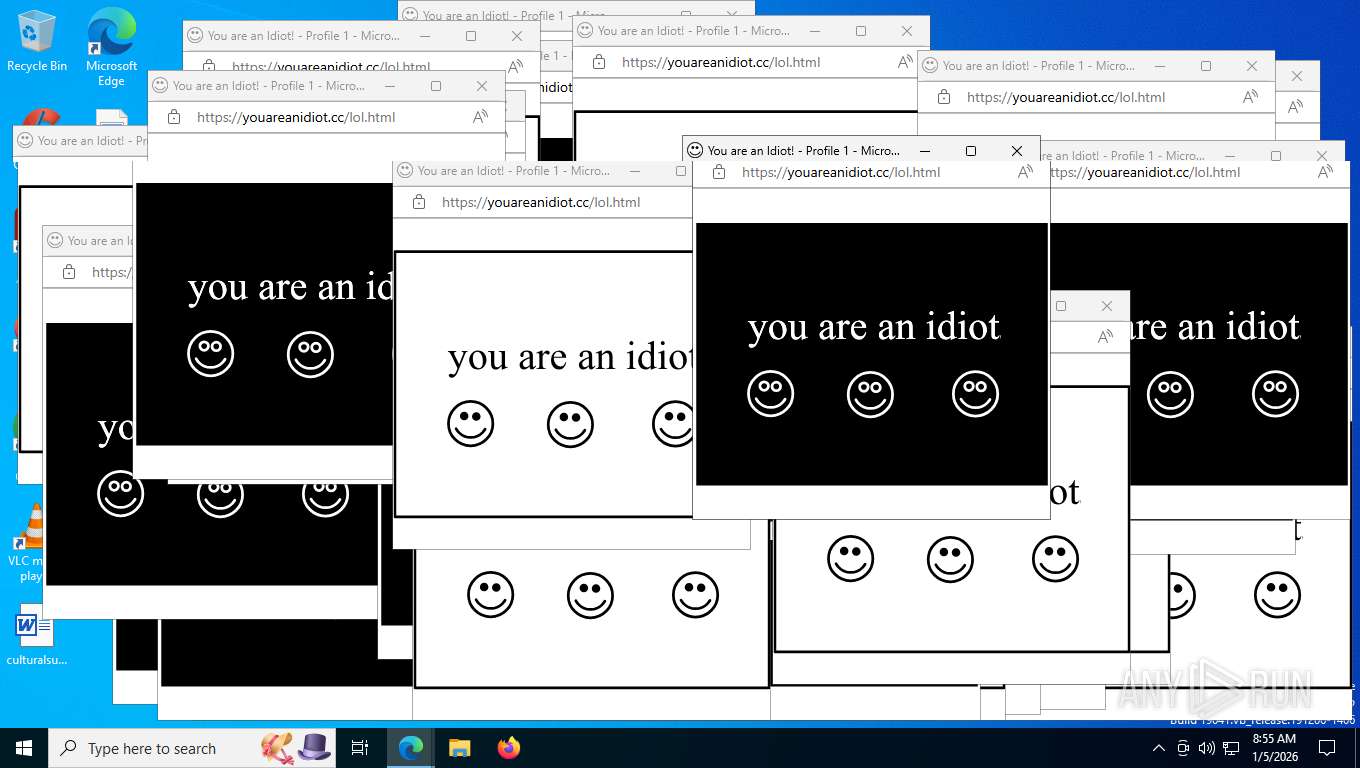Open the Microsoft Edge desktop shortcut
Image resolution: width=1360 pixels, height=768 pixels.
[111, 48]
